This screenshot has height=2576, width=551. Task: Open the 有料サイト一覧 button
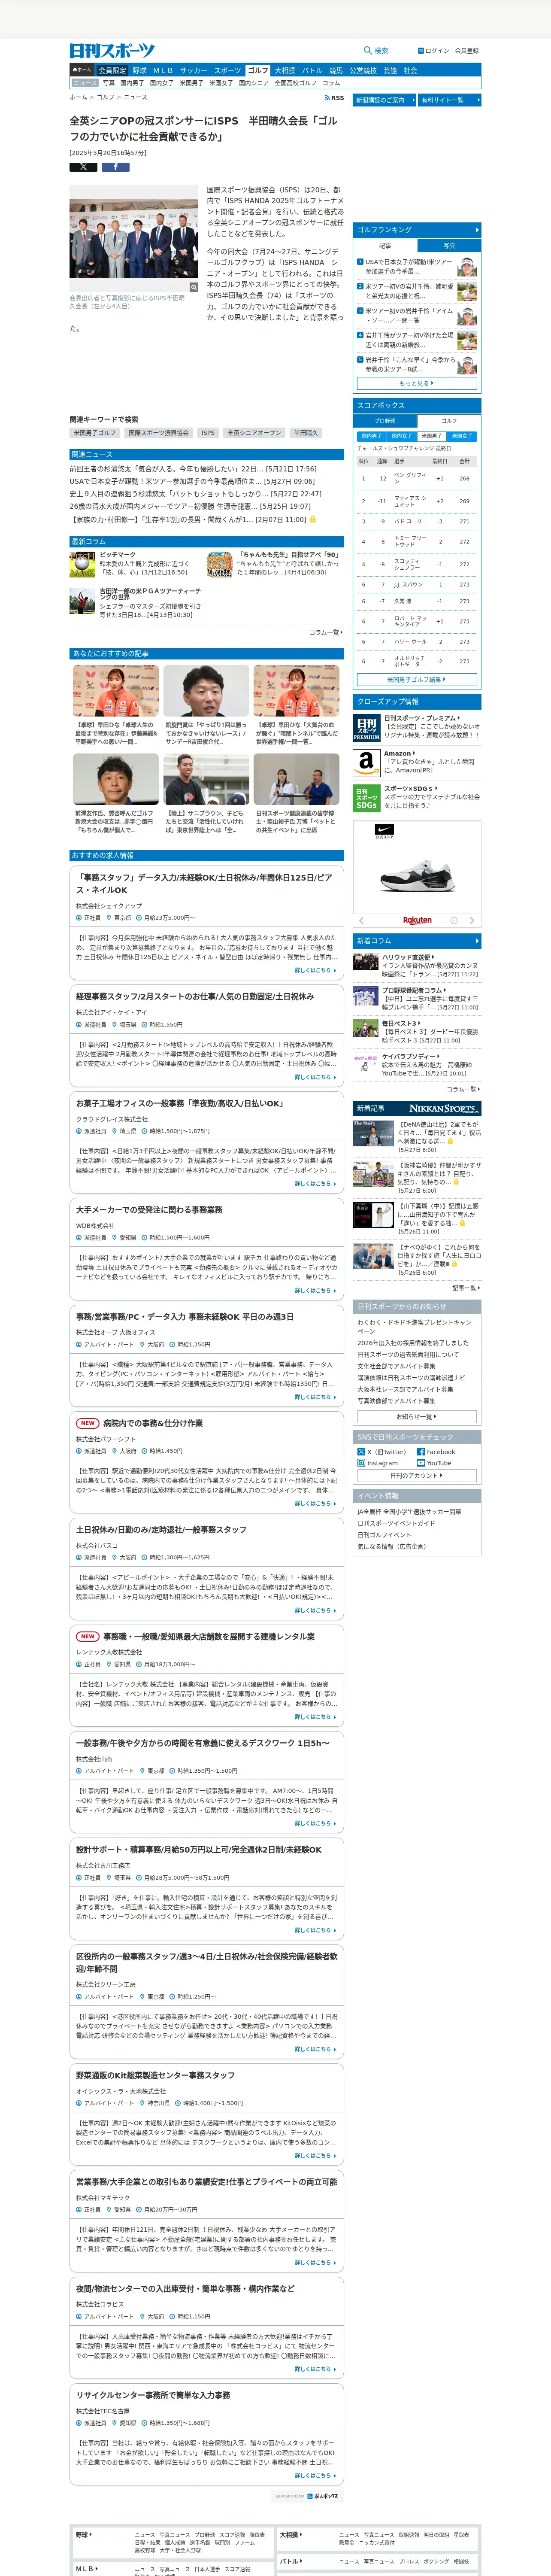tap(449, 100)
